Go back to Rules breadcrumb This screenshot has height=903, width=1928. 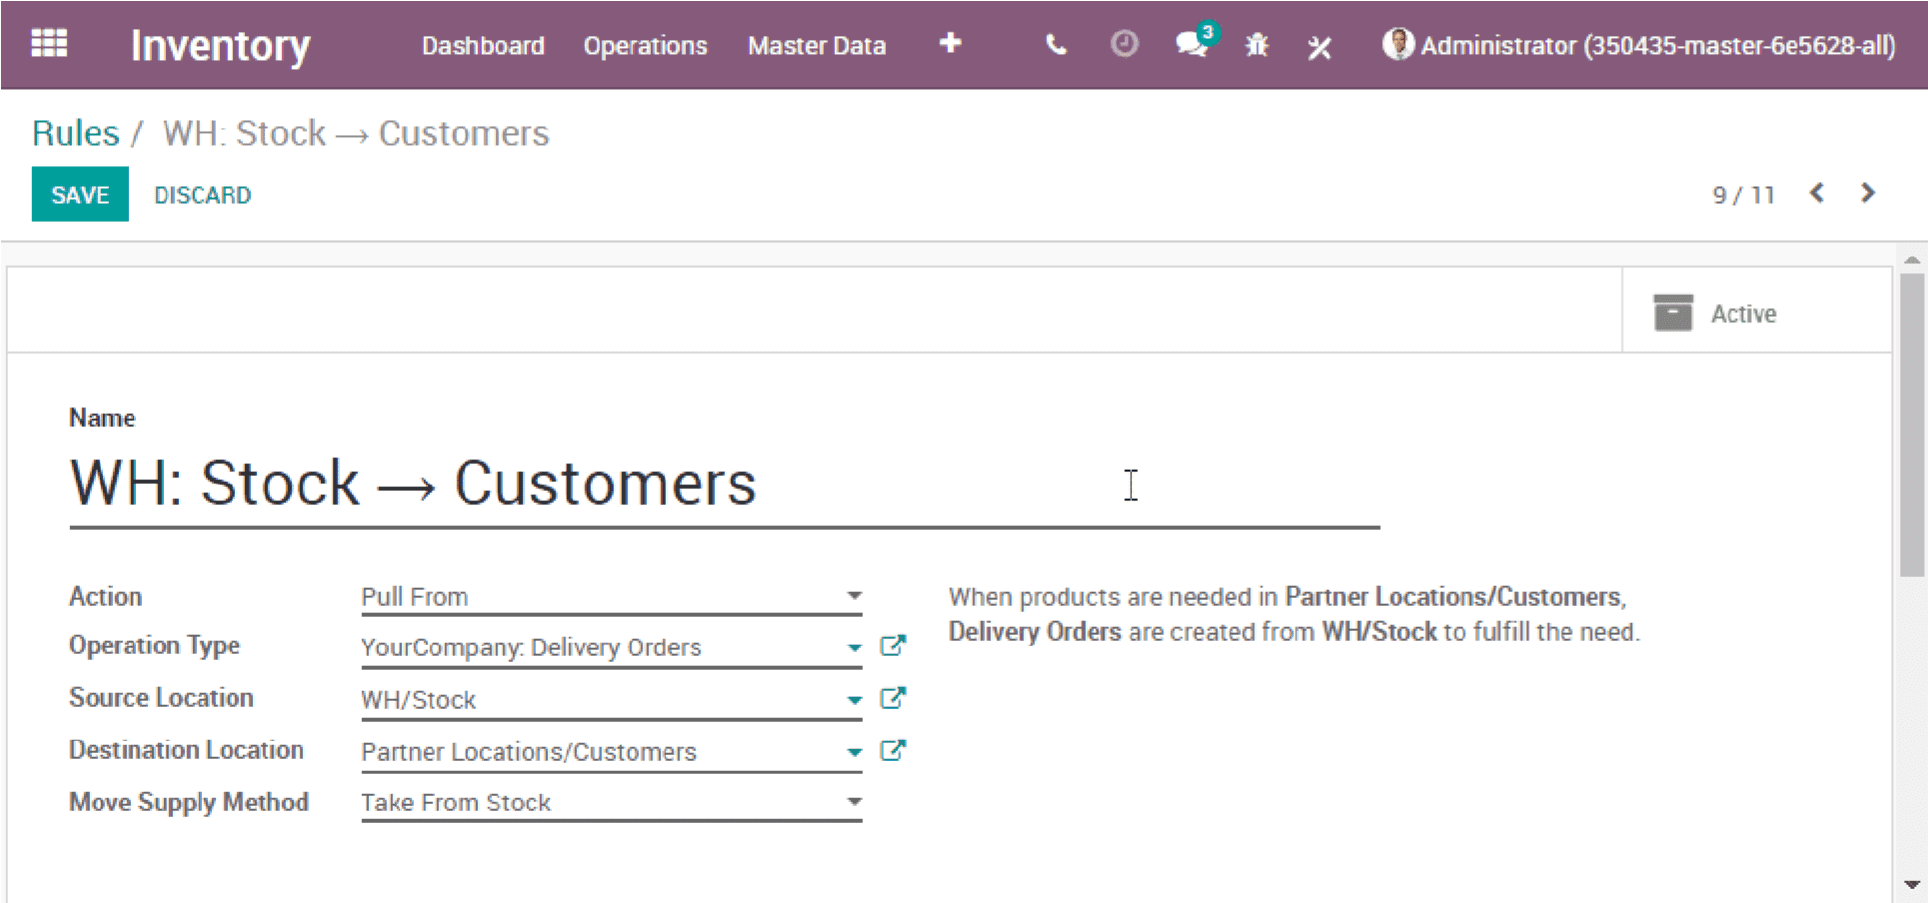(75, 133)
